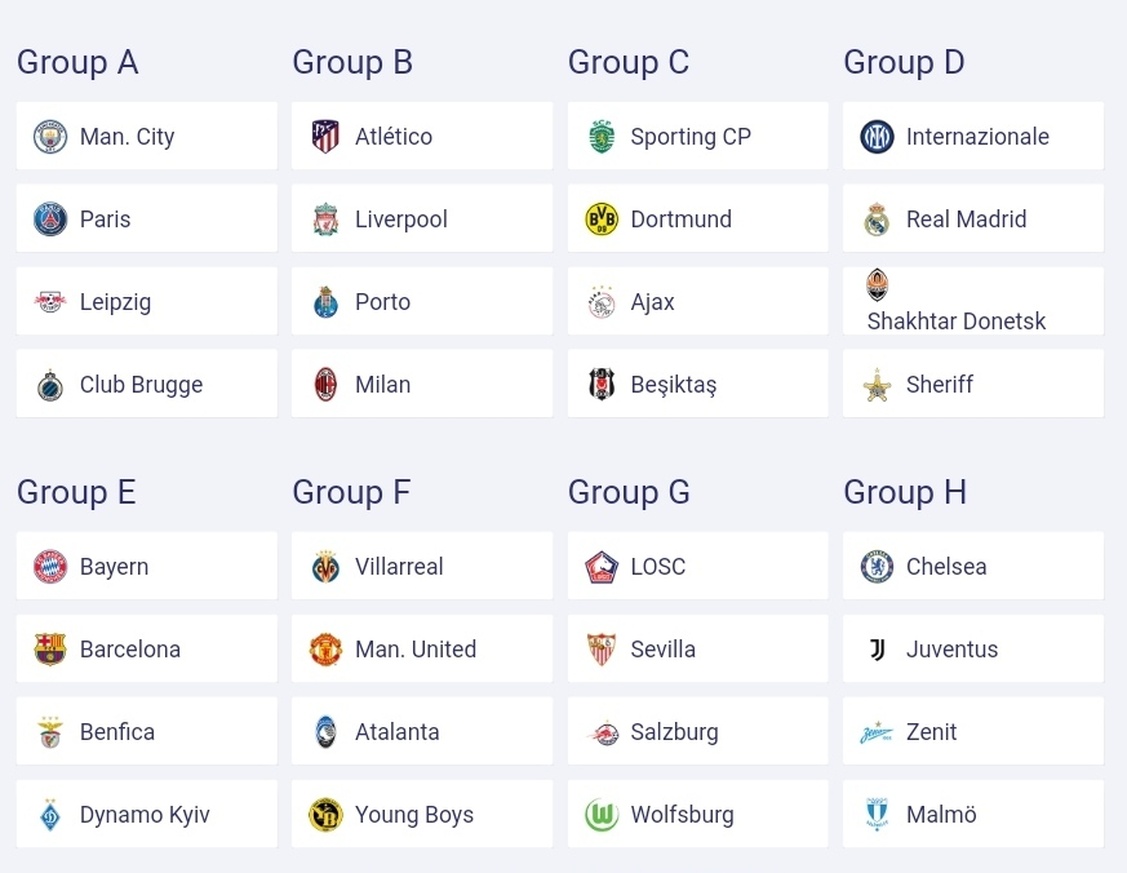
Task: Click the Barcelona club crest
Action: pos(50,649)
